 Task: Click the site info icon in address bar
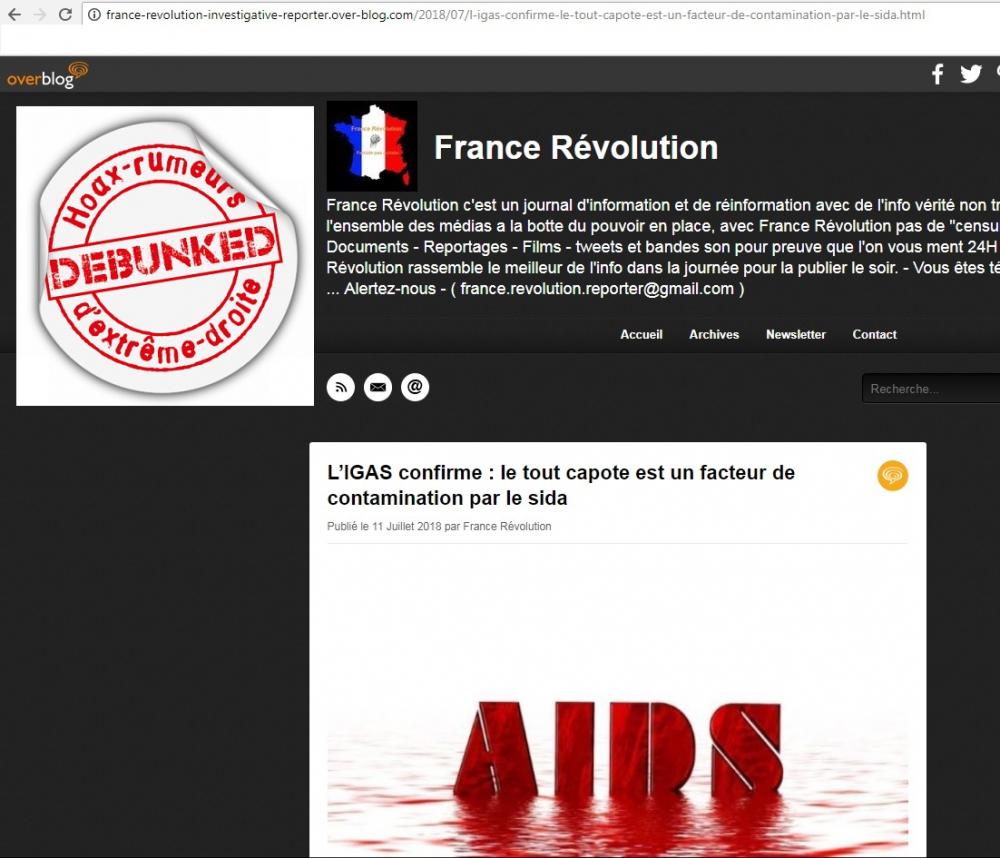(94, 15)
